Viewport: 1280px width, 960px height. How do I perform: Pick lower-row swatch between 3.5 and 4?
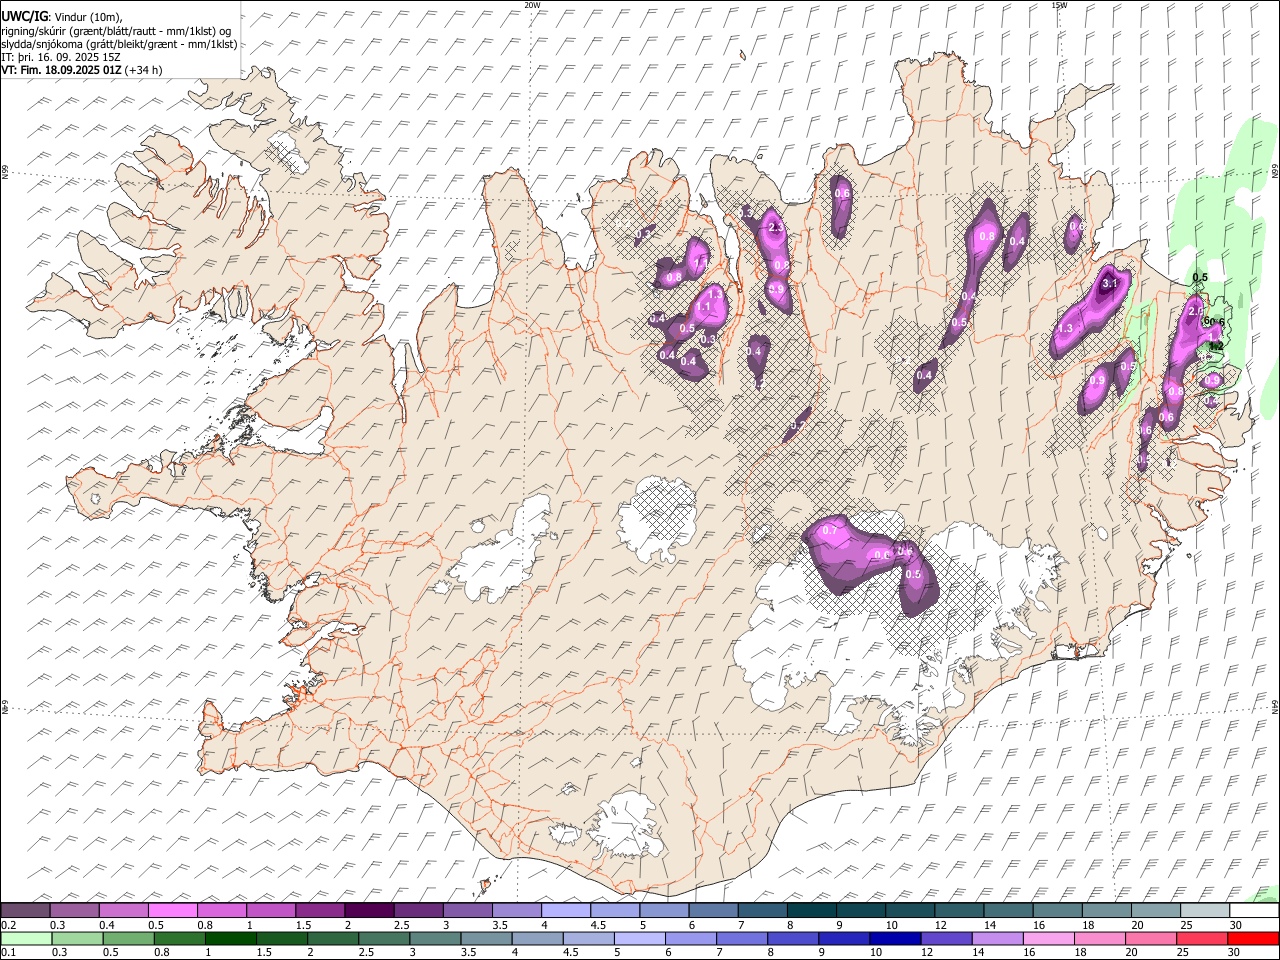486,938
